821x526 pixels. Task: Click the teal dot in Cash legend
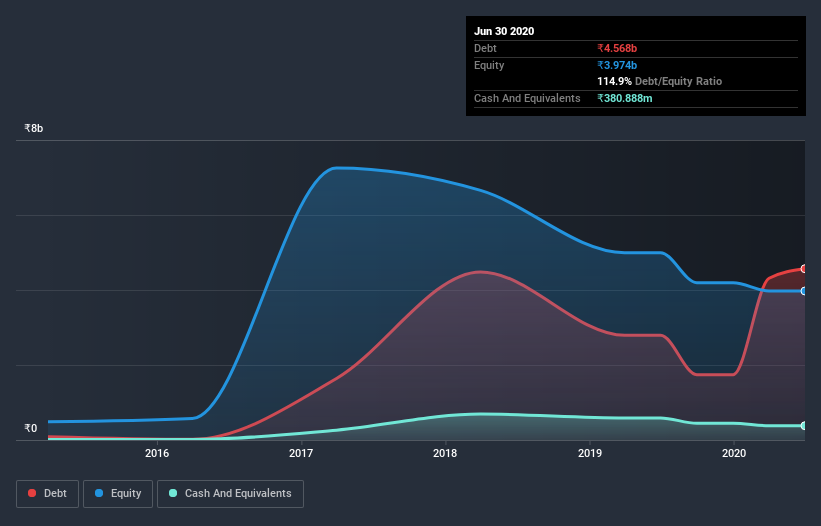173,493
